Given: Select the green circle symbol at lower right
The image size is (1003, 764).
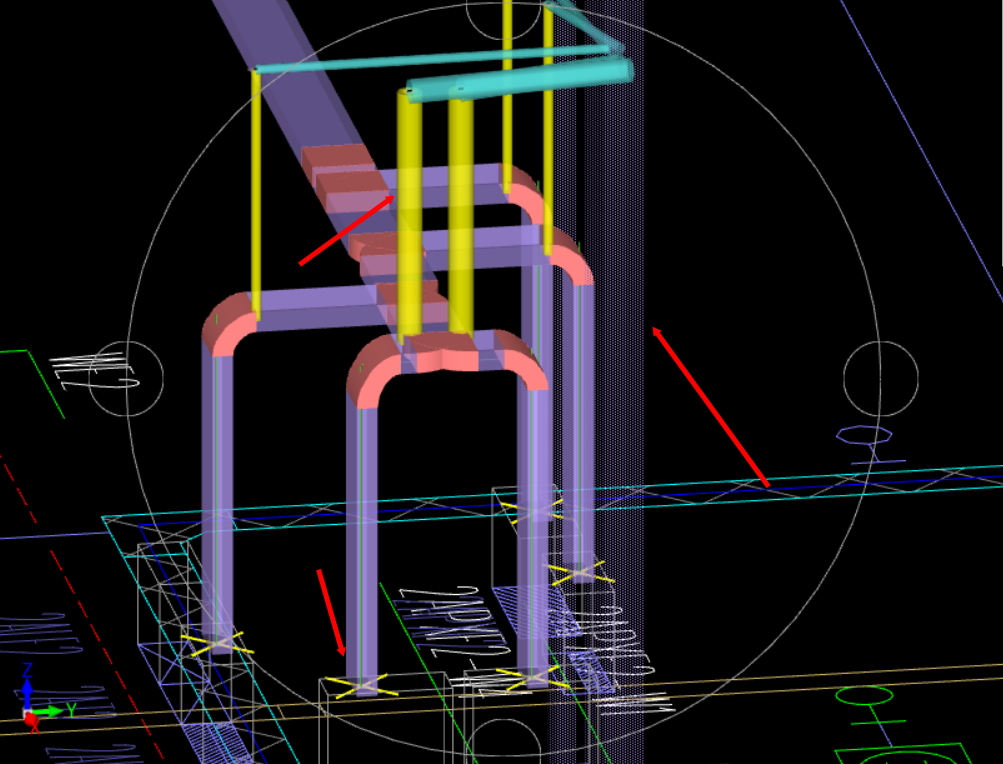Looking at the screenshot, I should (864, 696).
